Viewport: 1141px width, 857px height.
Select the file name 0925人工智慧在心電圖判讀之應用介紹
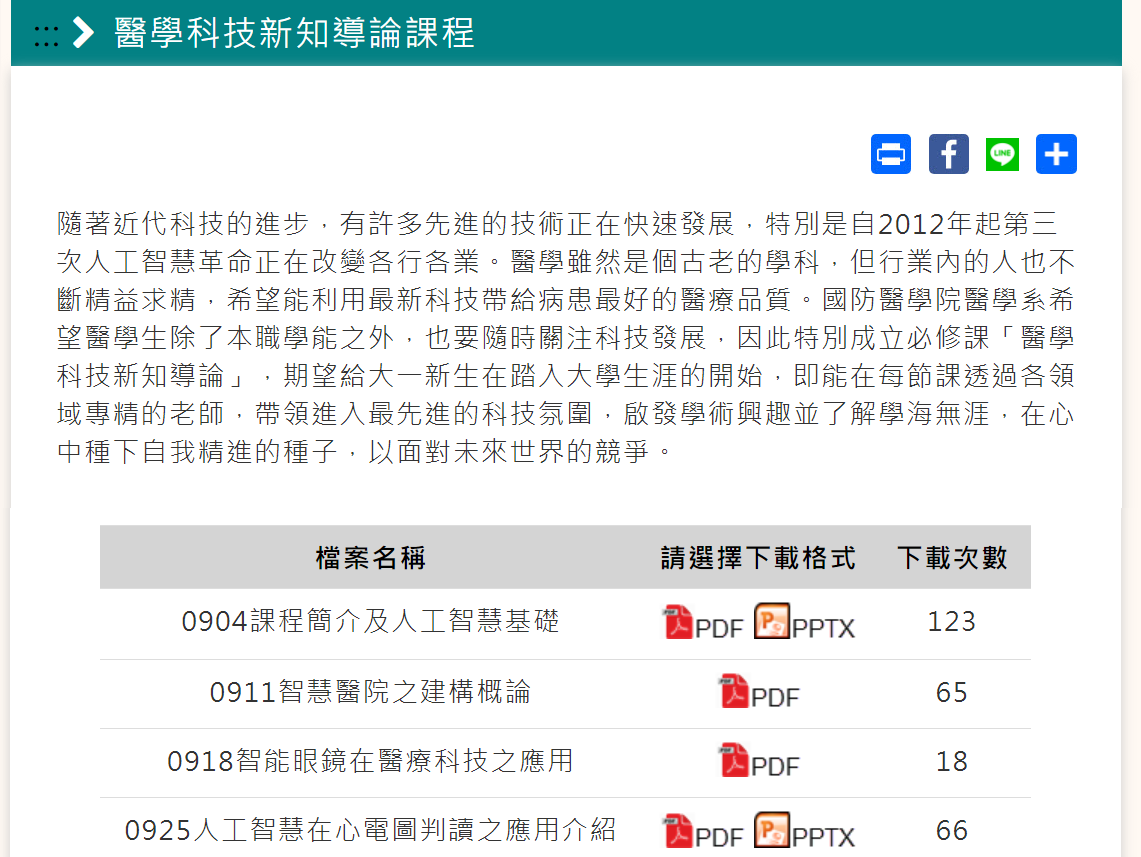[x=370, y=830]
